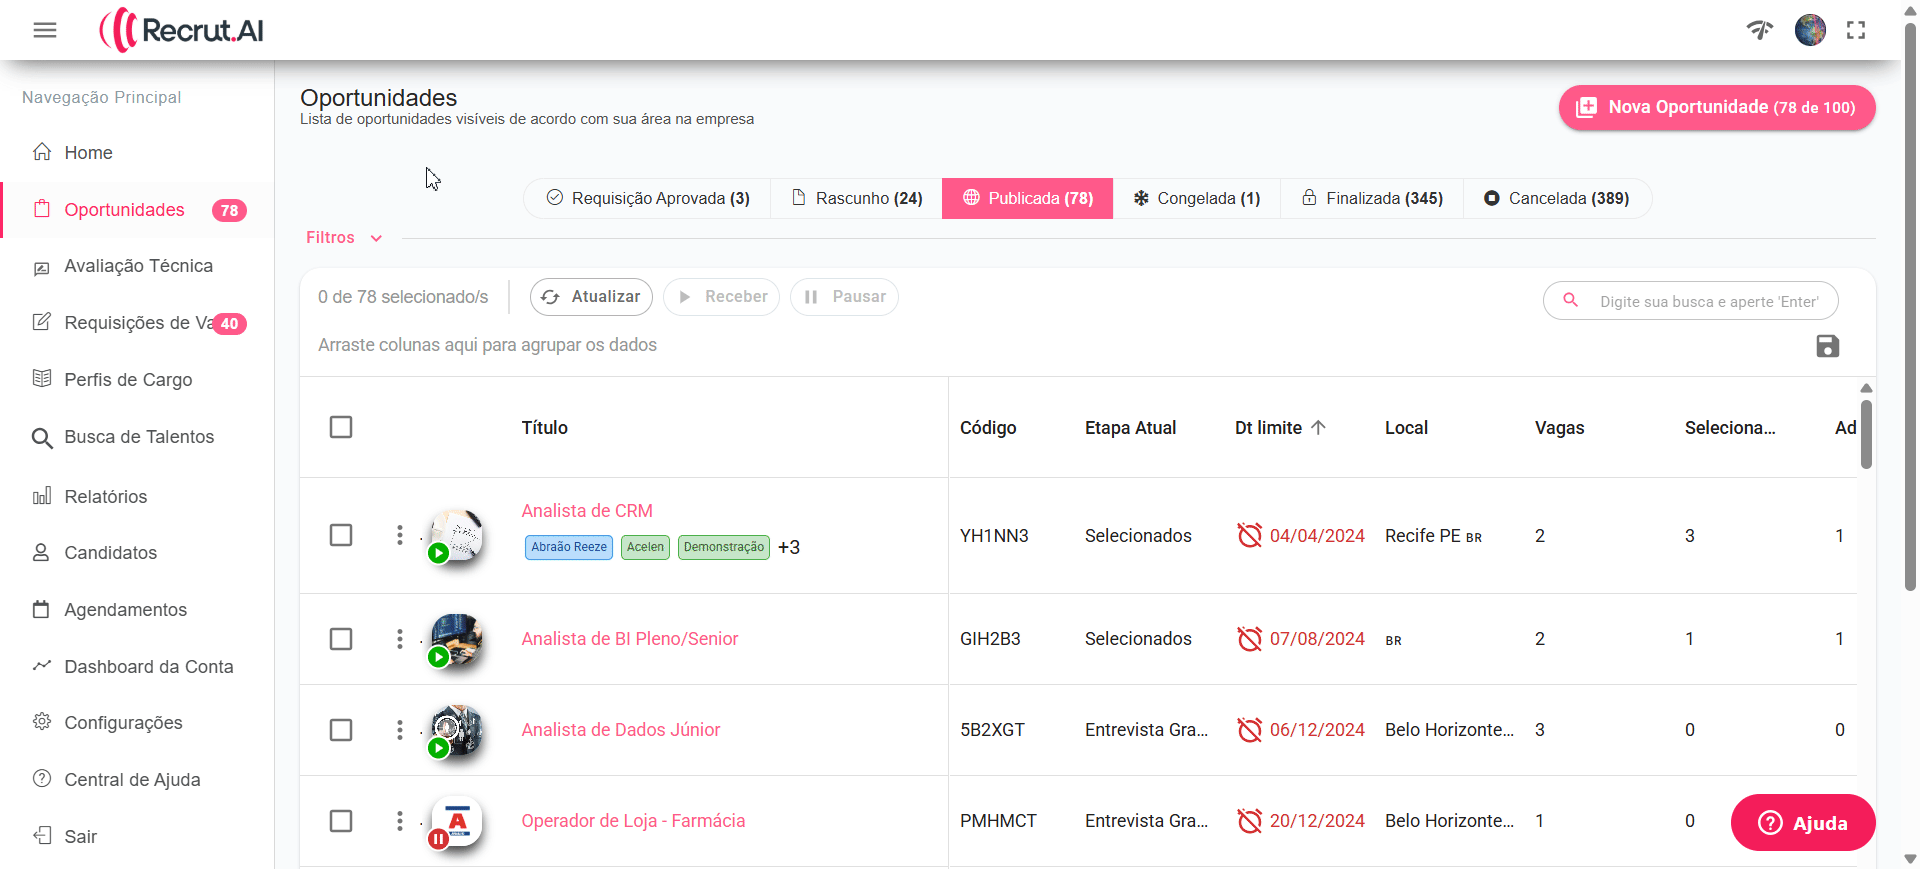Click the table's vertical scrollbar thumb
The image size is (1920, 869).
click(1866, 434)
